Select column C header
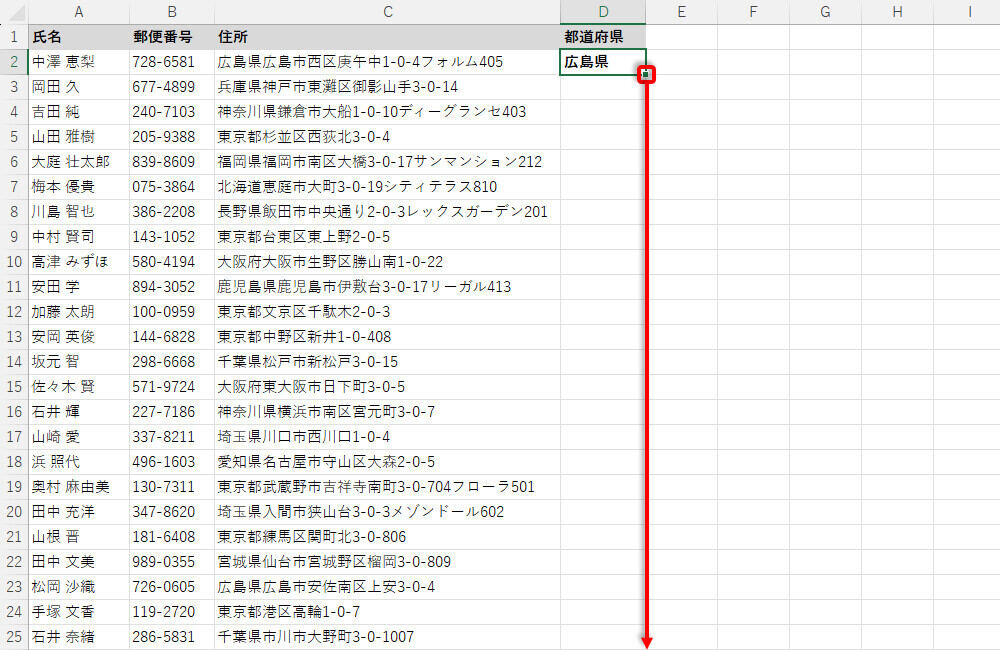 (x=387, y=12)
